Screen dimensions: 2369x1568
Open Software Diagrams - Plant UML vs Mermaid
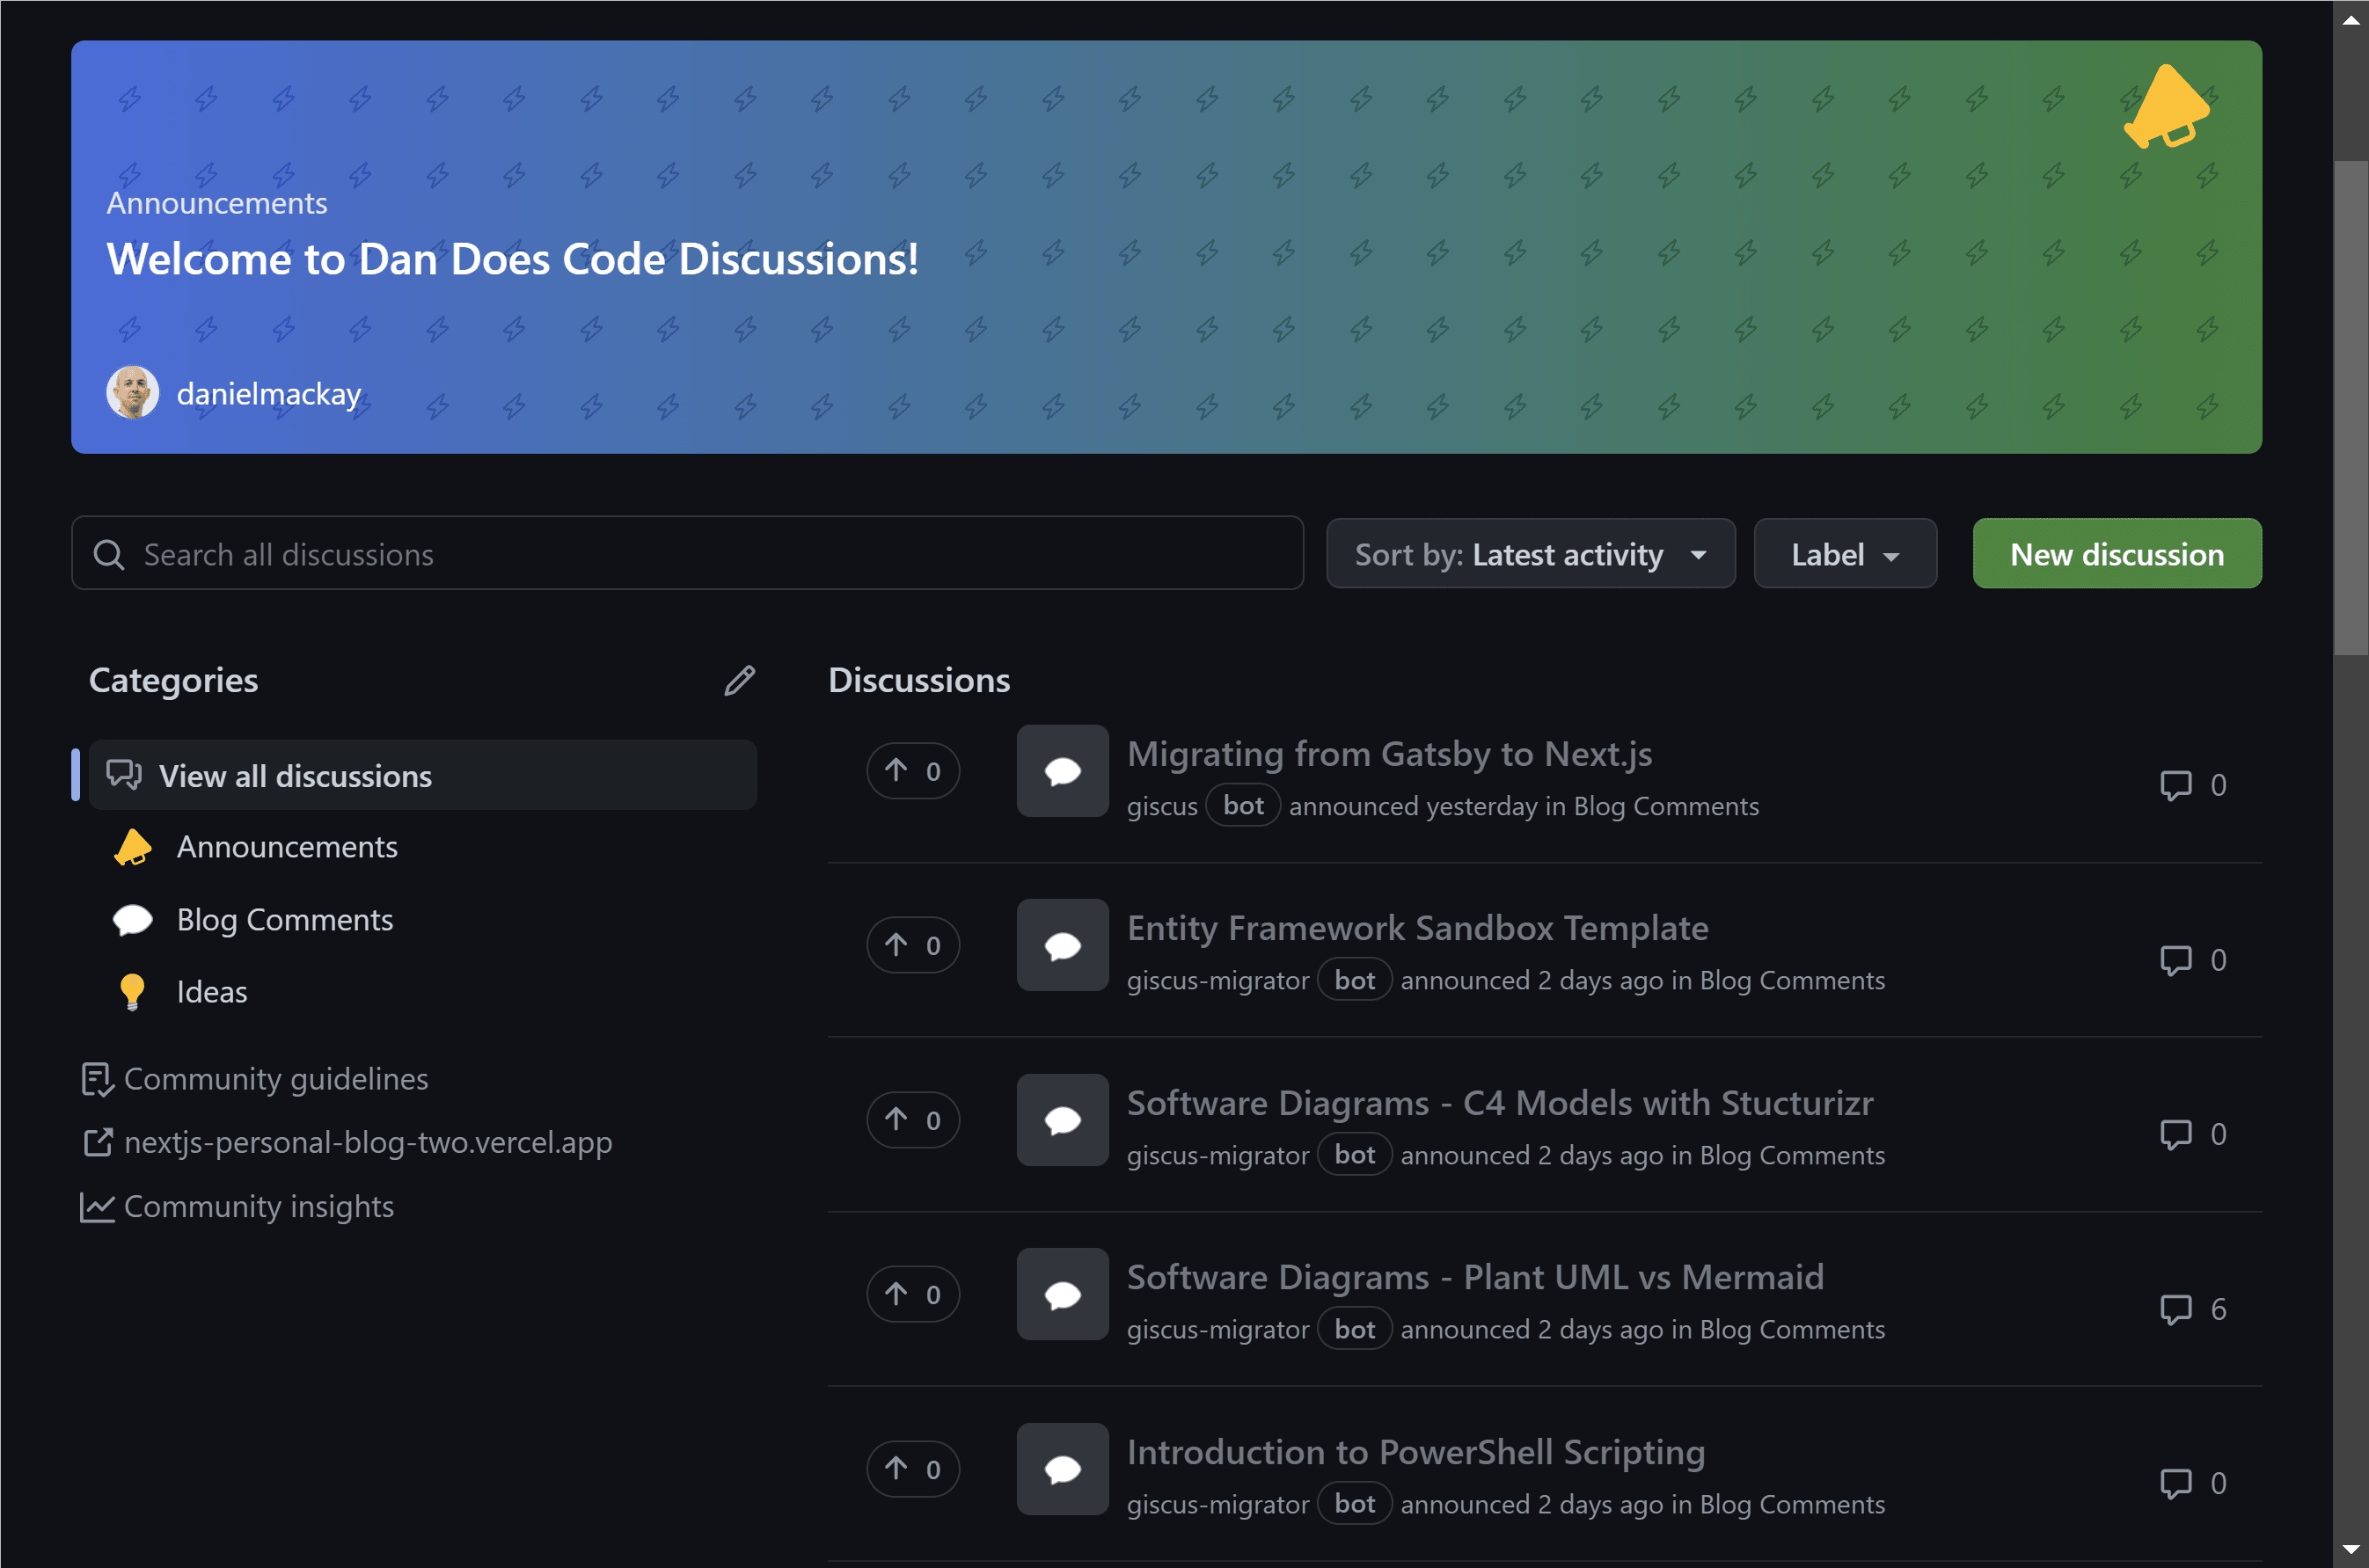click(x=1475, y=1277)
